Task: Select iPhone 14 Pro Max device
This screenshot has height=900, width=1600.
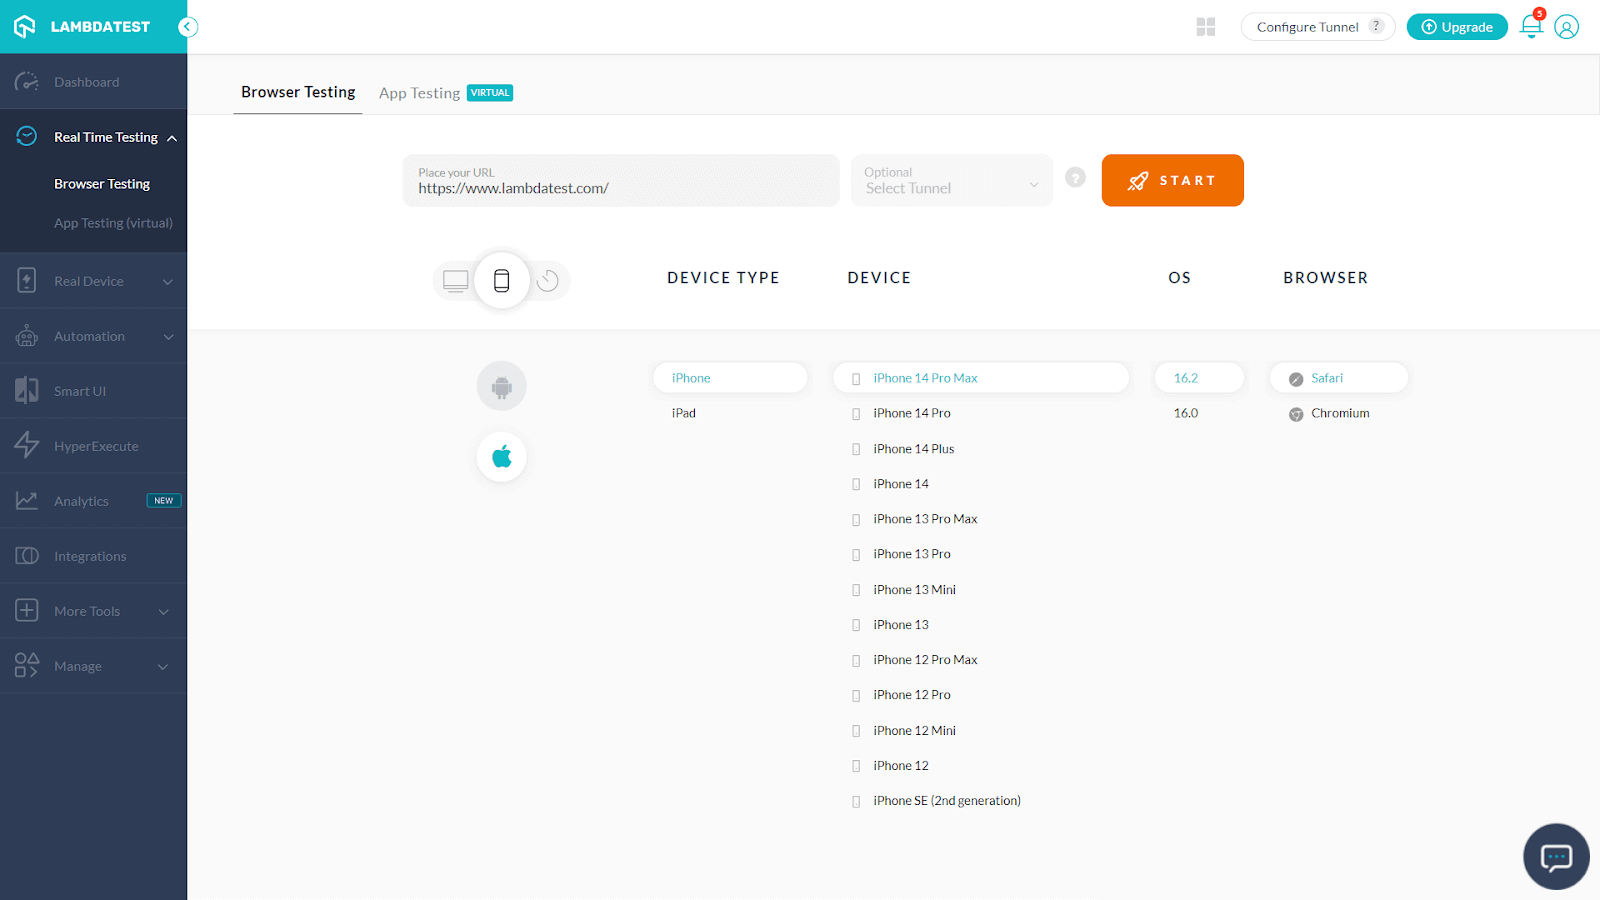Action: point(981,378)
